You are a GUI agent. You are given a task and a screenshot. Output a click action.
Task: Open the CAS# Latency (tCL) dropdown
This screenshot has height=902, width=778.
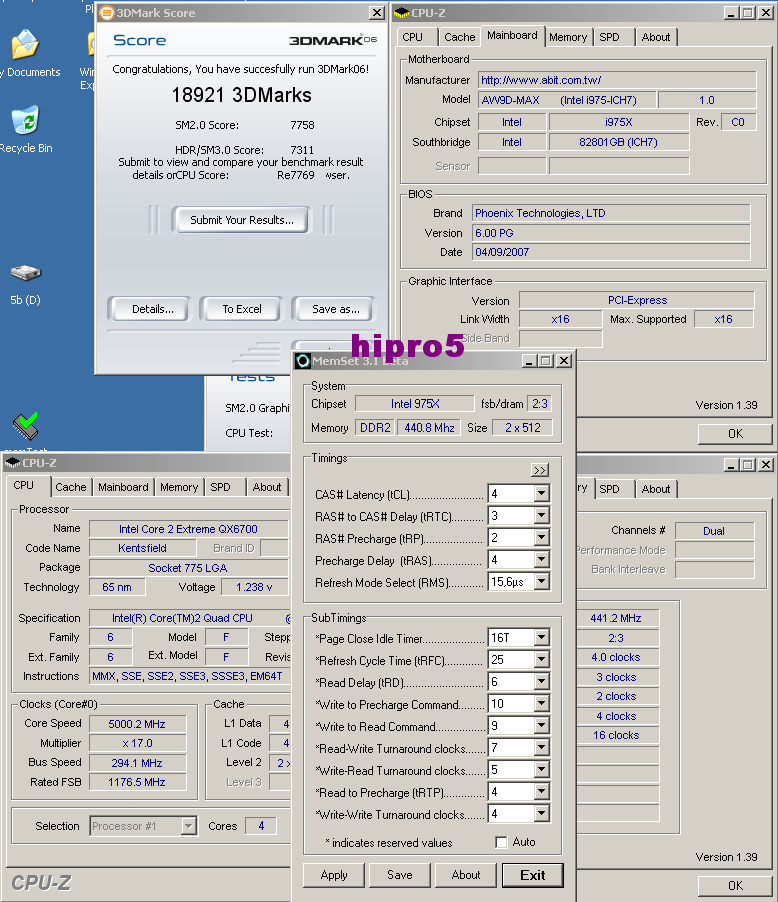pyautogui.click(x=541, y=494)
